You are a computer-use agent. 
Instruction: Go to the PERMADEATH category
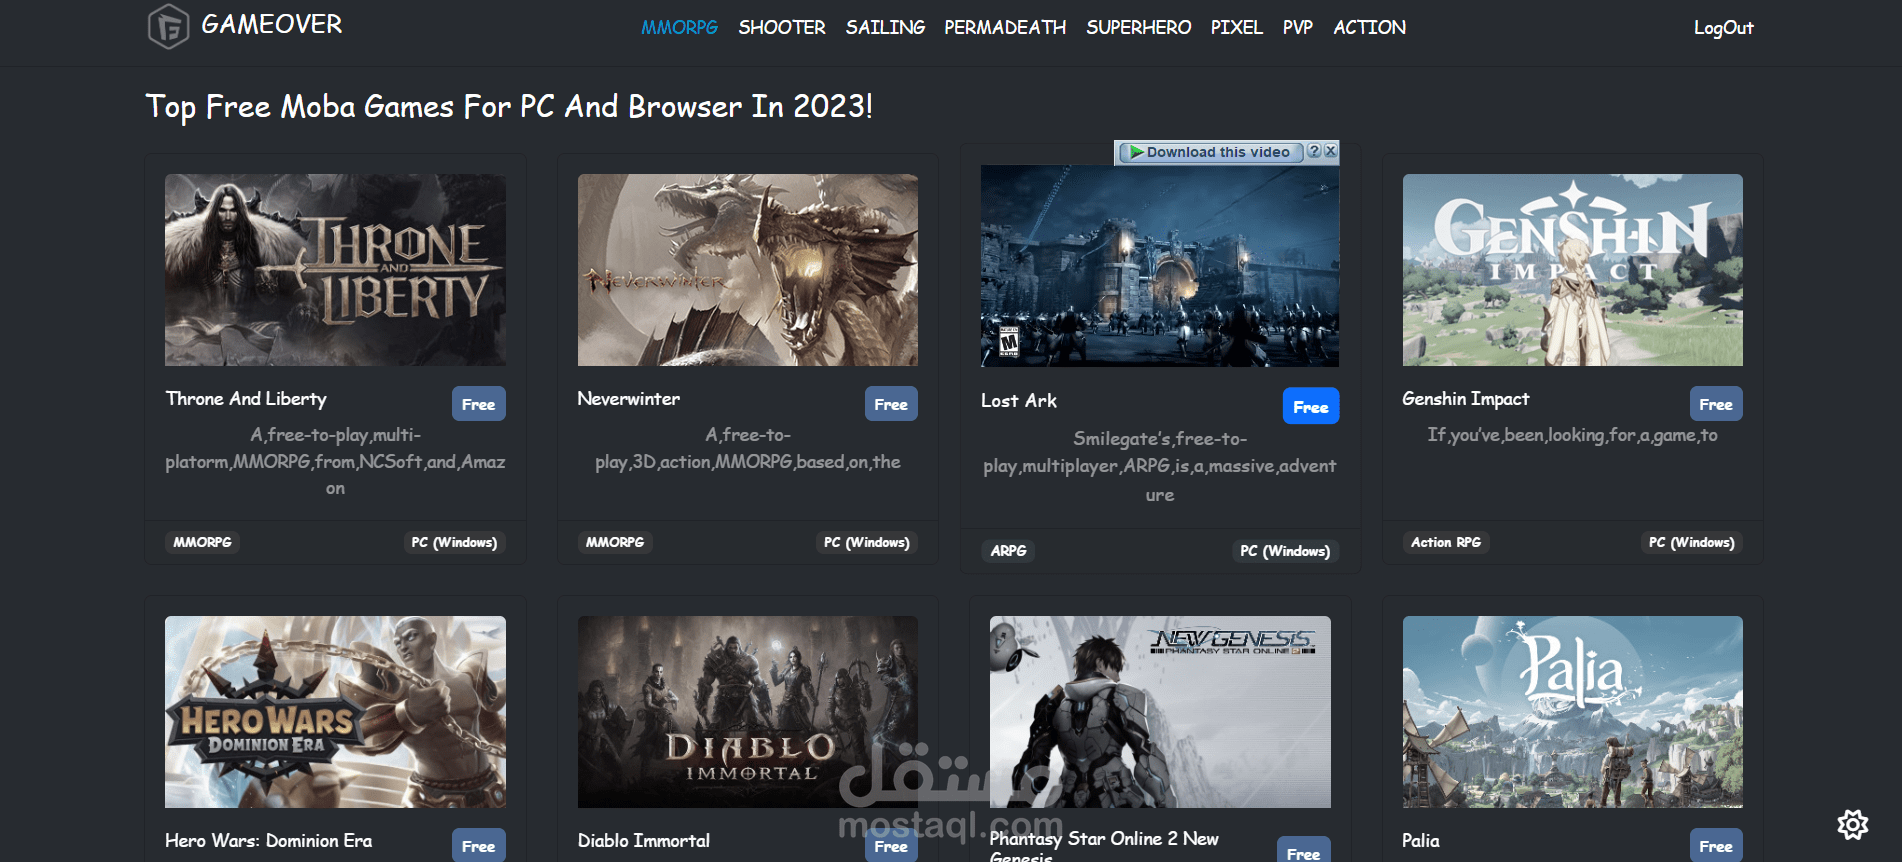pyautogui.click(x=1005, y=27)
